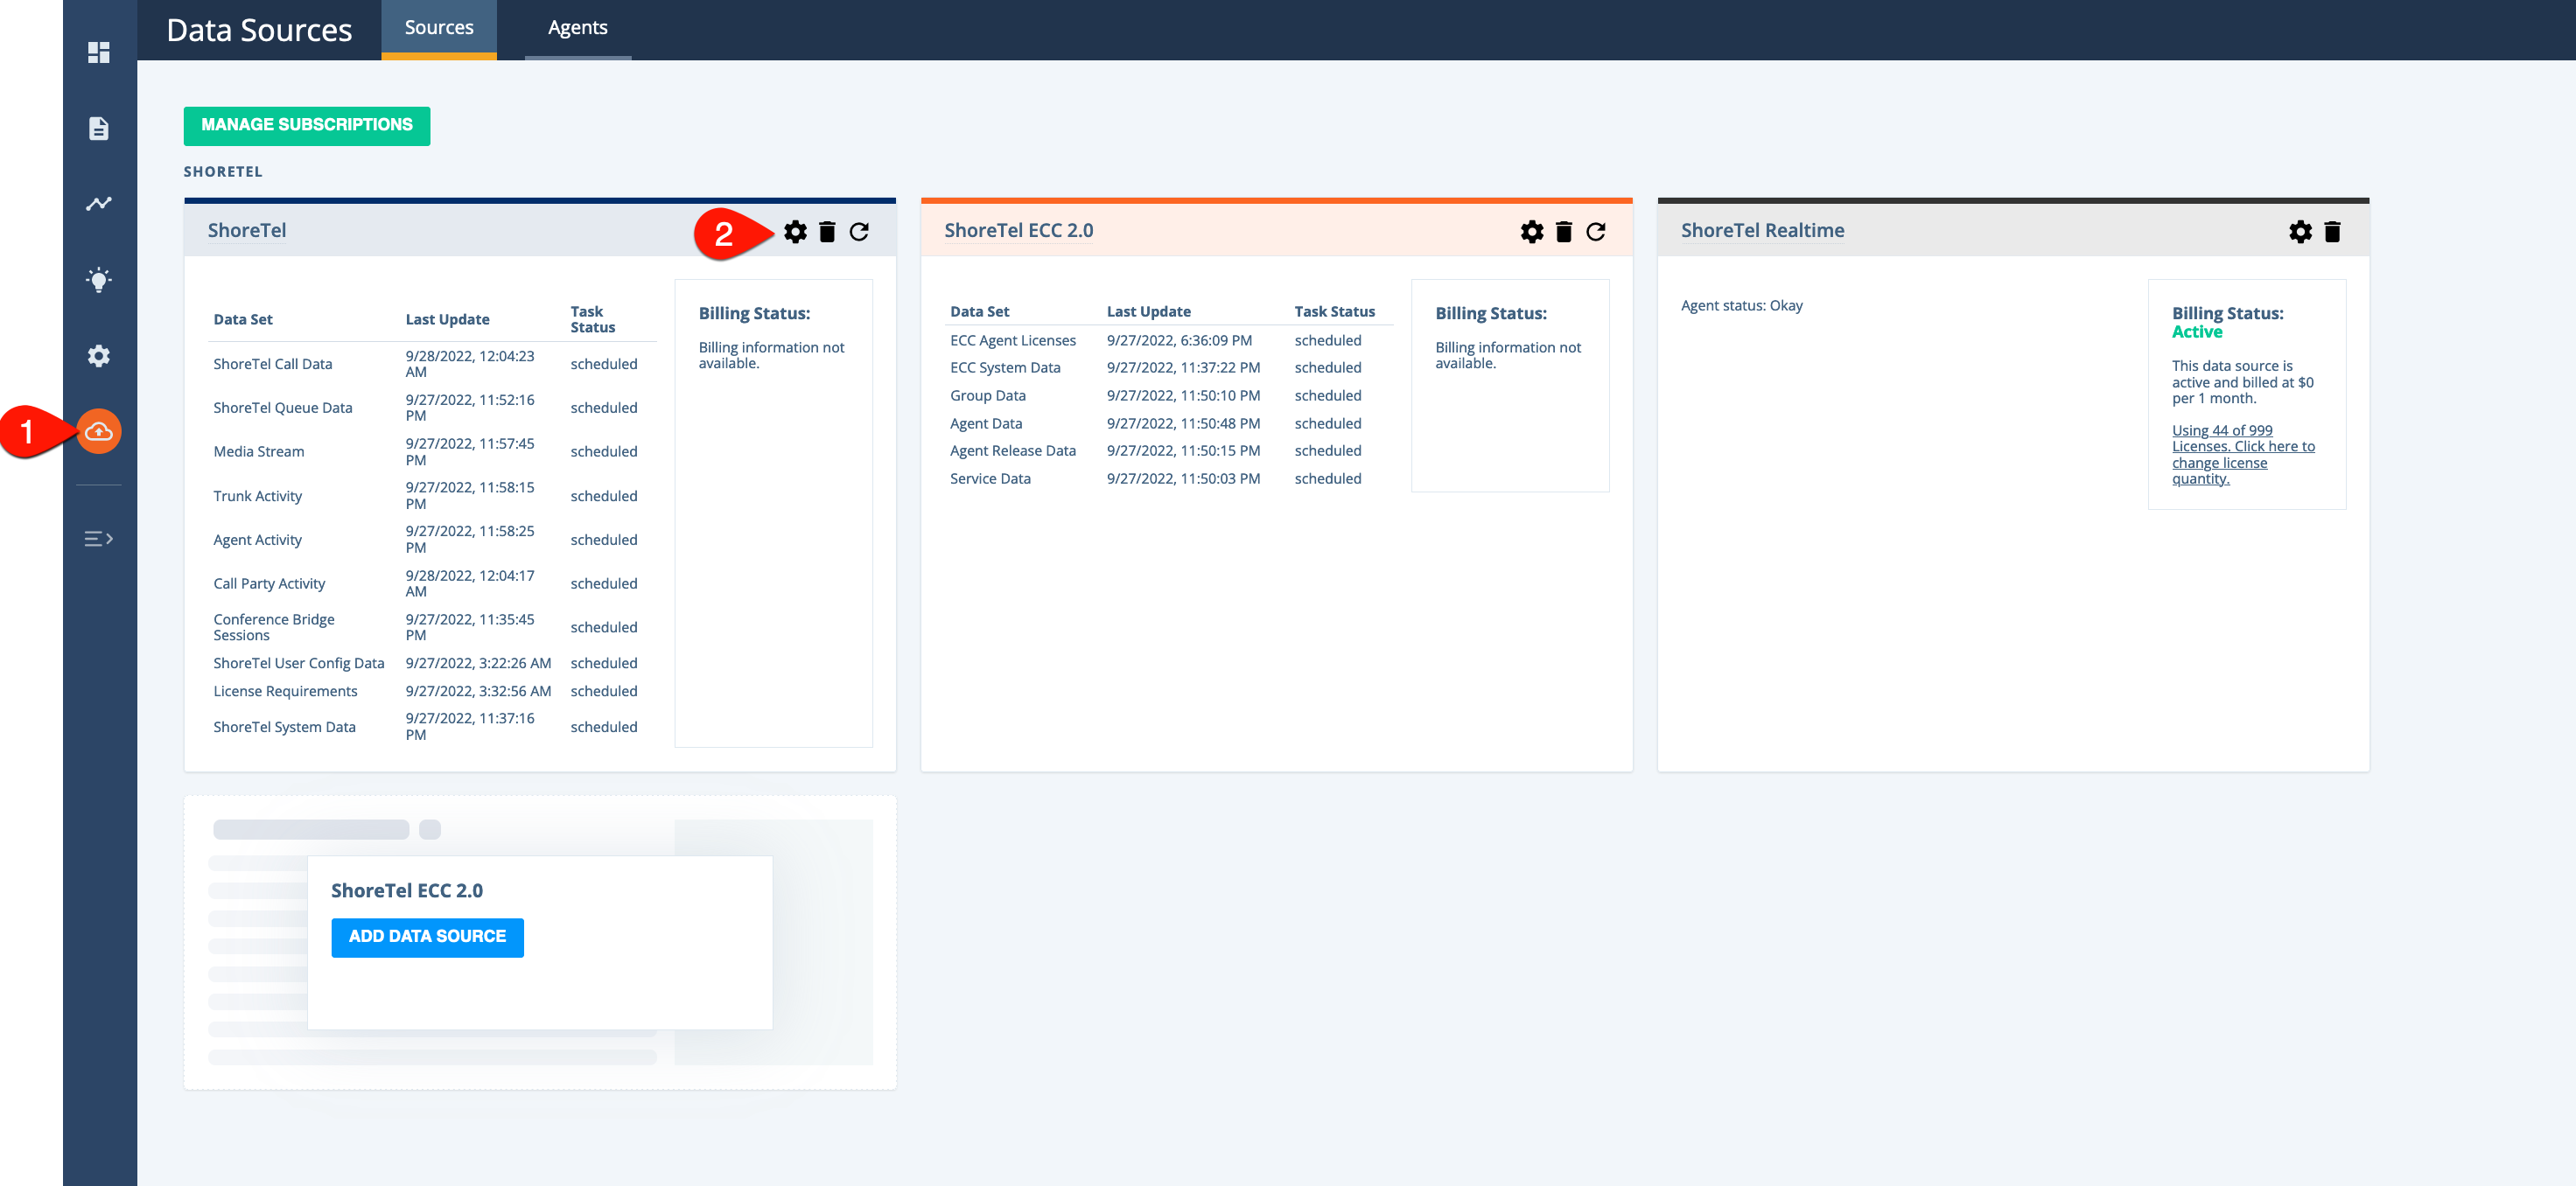The width and height of the screenshot is (2576, 1186).
Task: Click the 9/27/2022, 3:22:26 AM timestamp
Action: (478, 663)
